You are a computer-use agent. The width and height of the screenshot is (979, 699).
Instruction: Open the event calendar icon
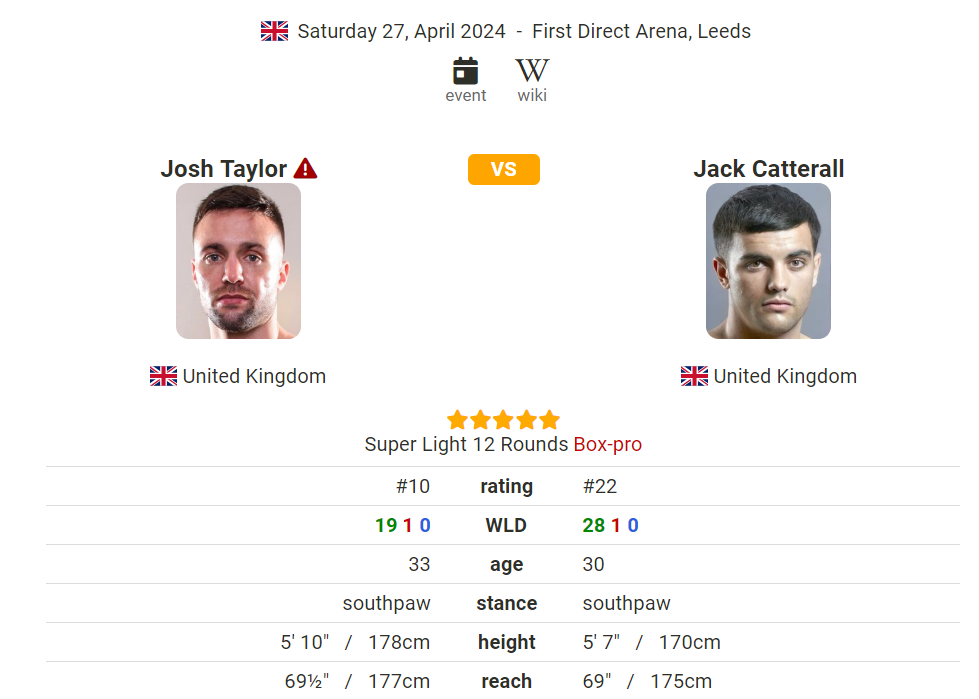(x=465, y=71)
